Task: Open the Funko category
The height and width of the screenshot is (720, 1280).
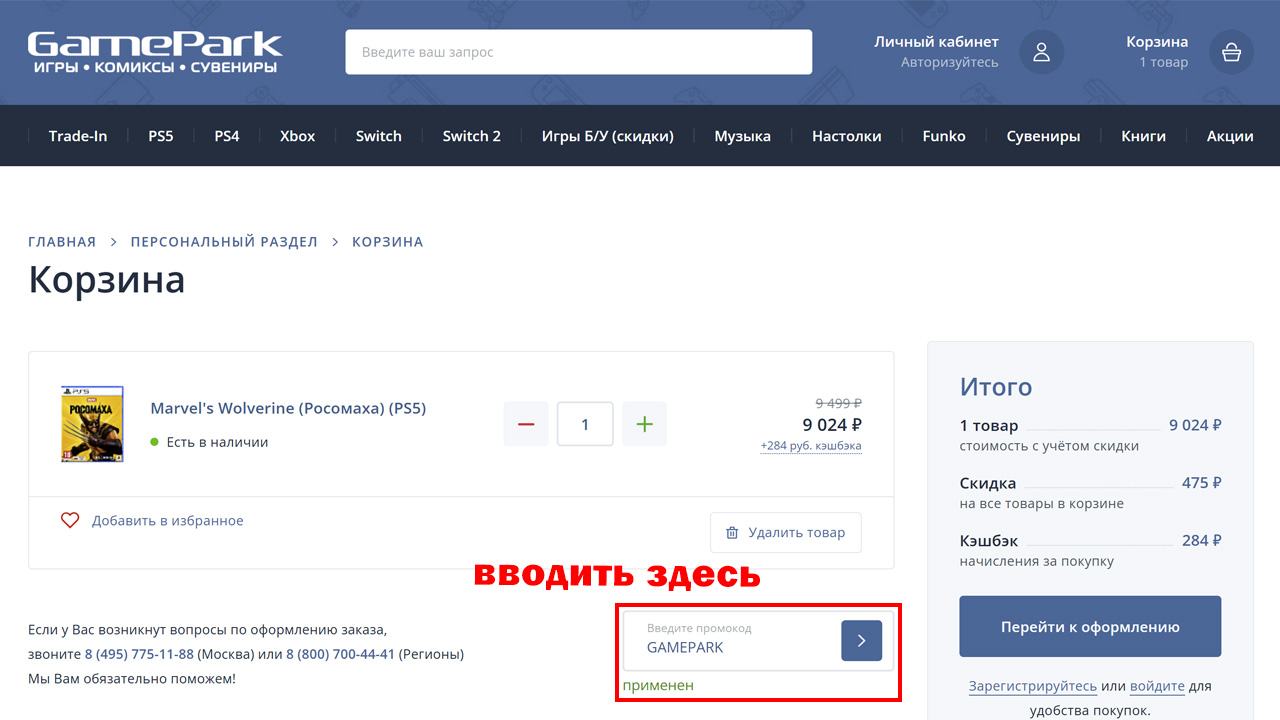Action: [x=944, y=136]
